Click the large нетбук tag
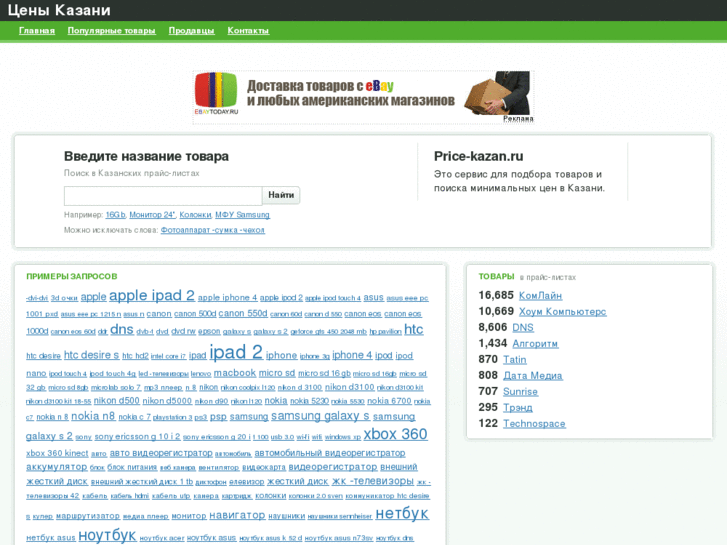This screenshot has height=545, width=727. tap(402, 513)
